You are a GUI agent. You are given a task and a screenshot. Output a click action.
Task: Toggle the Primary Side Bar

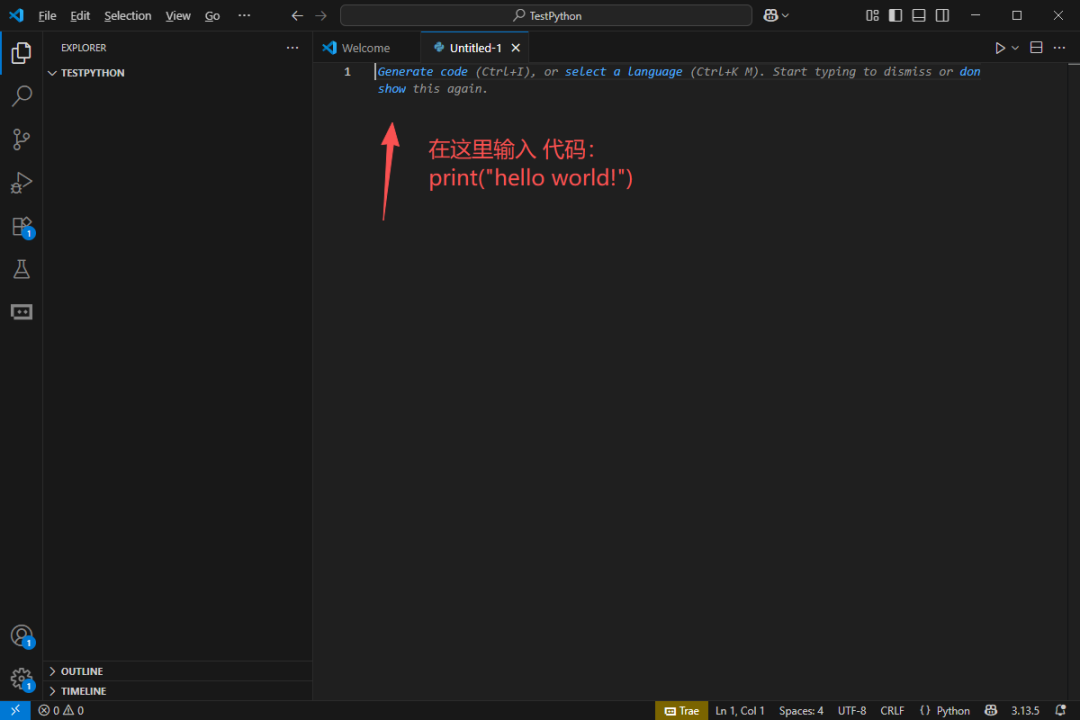coord(895,15)
